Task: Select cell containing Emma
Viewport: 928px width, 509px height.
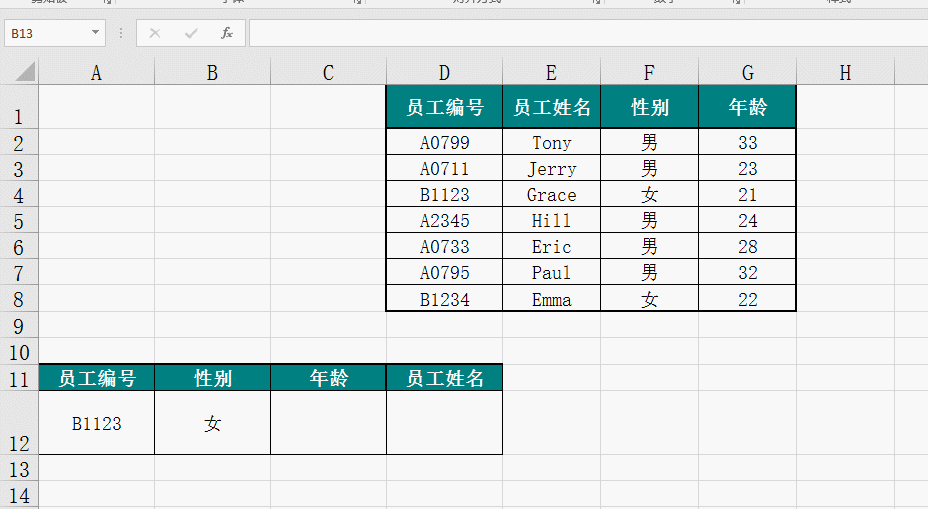Action: click(552, 298)
